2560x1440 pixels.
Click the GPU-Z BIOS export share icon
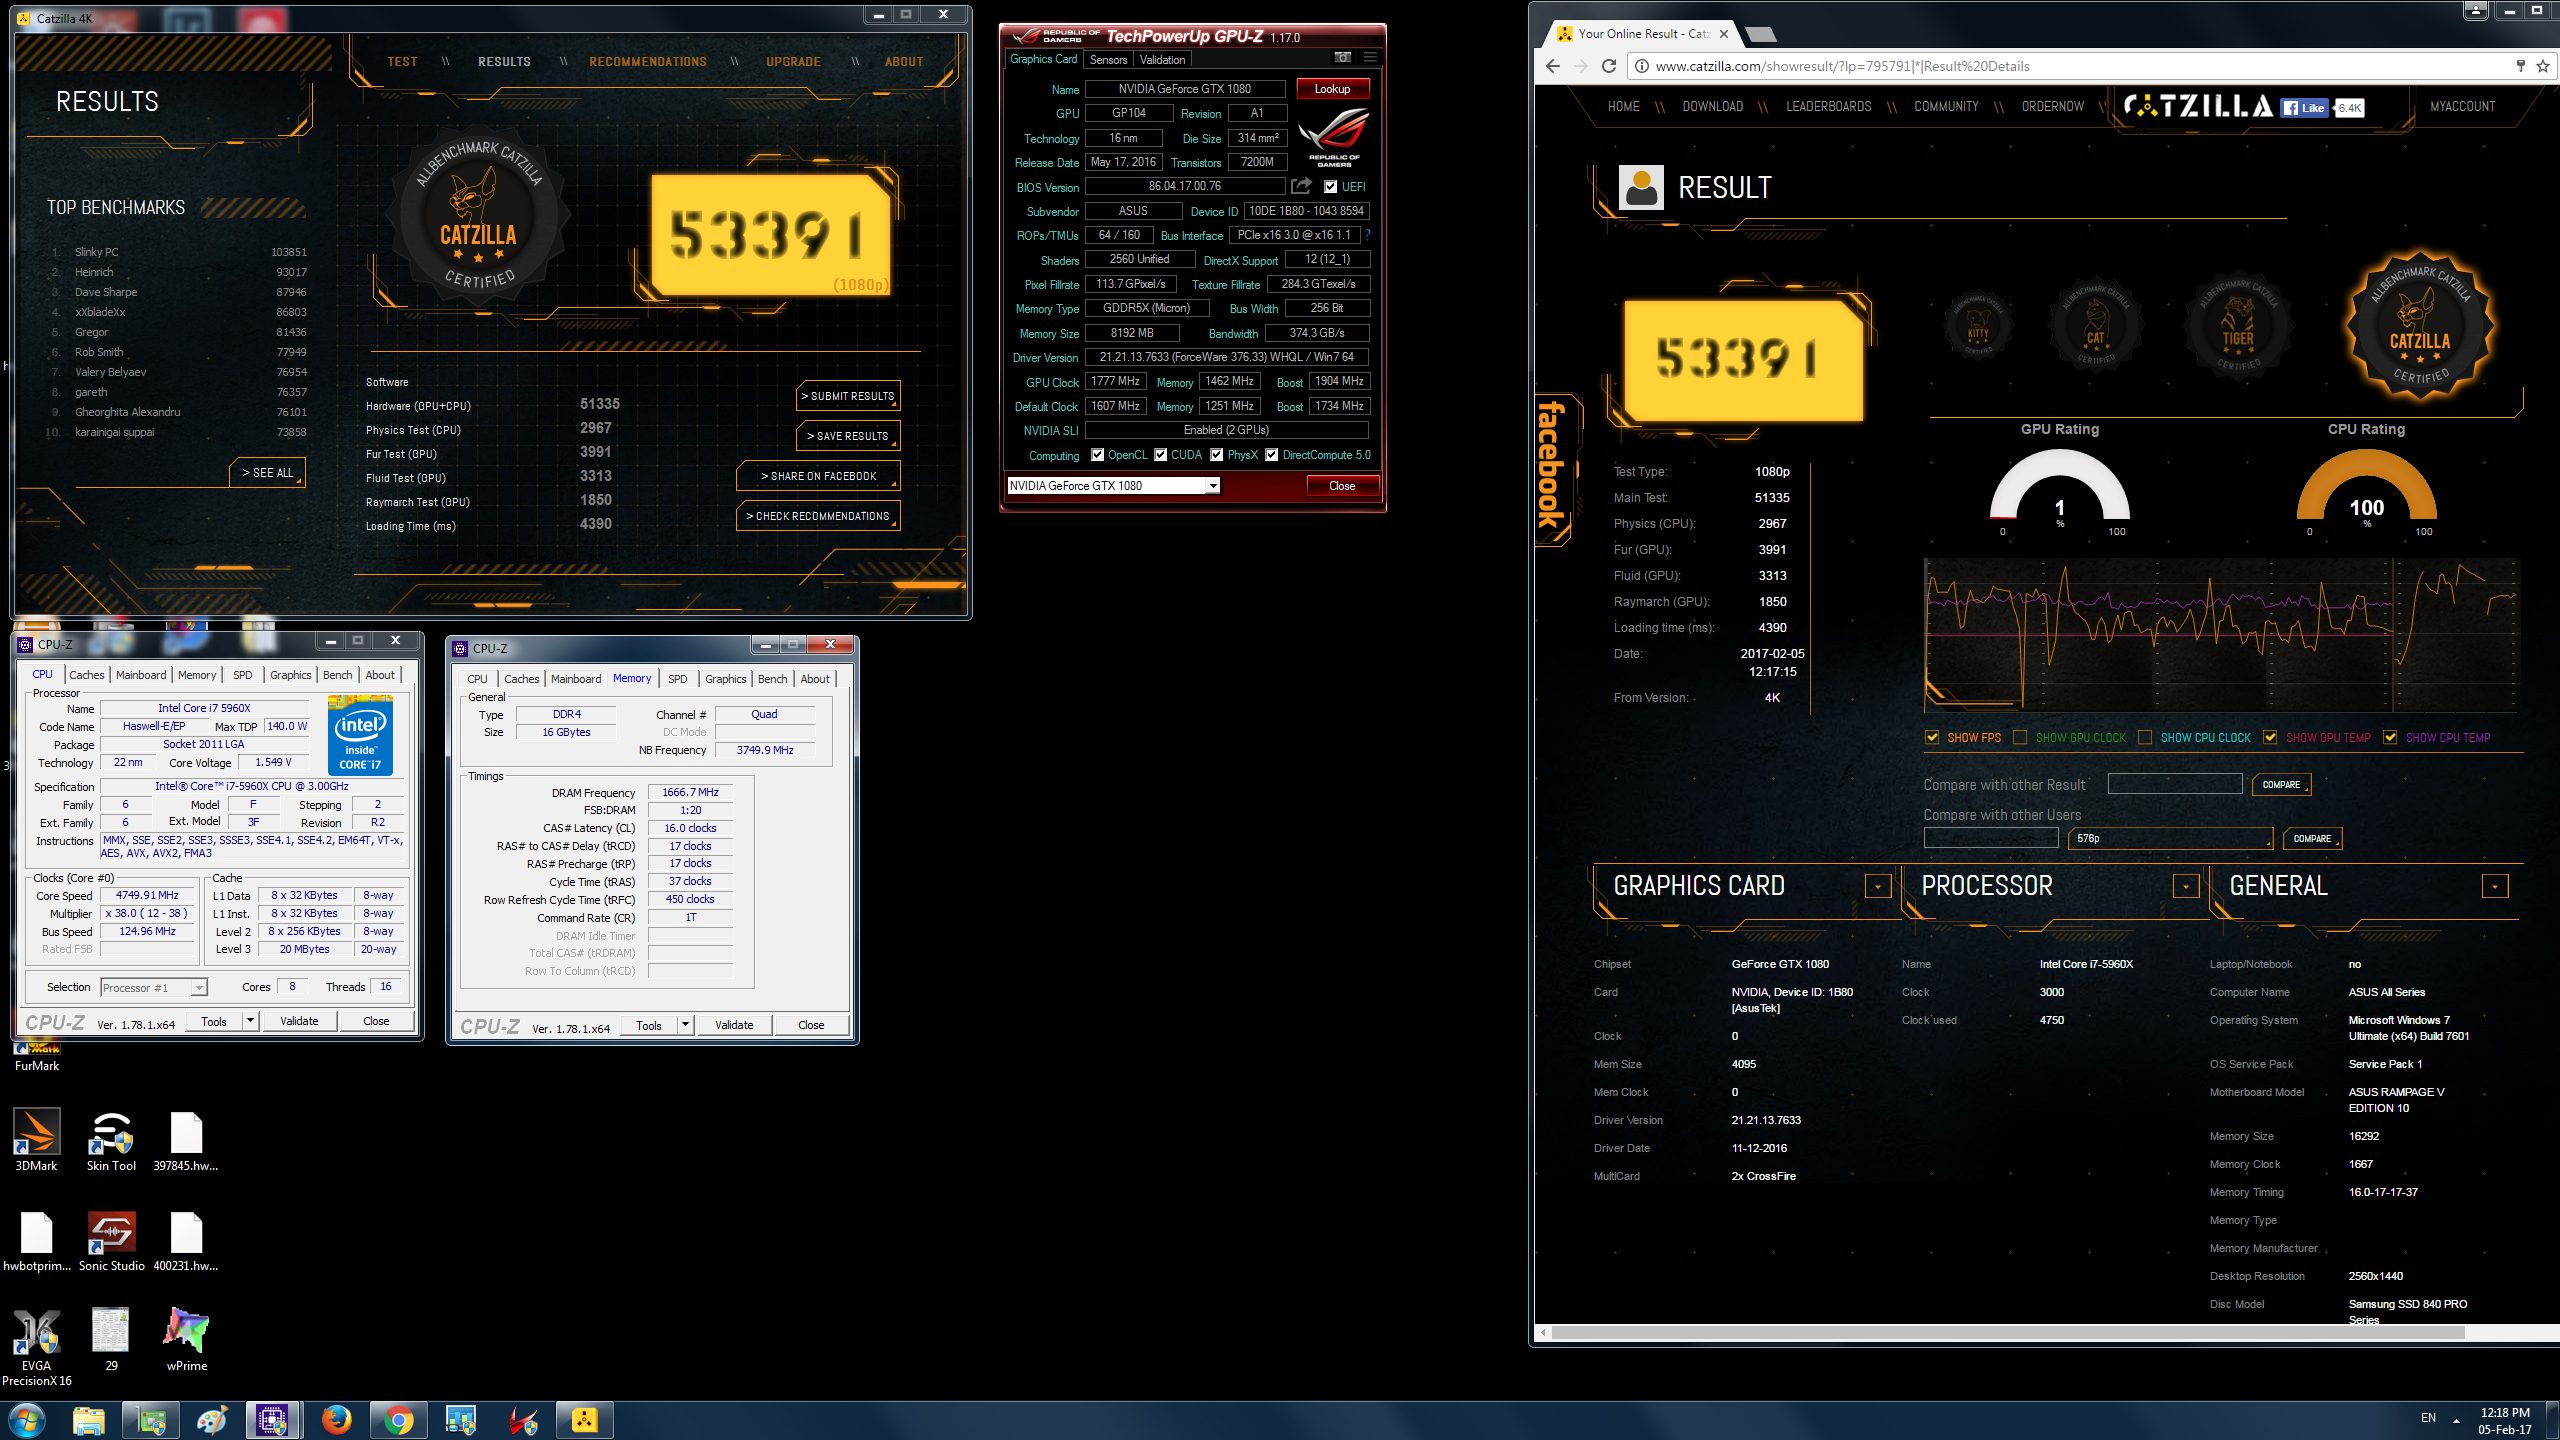click(x=1301, y=186)
